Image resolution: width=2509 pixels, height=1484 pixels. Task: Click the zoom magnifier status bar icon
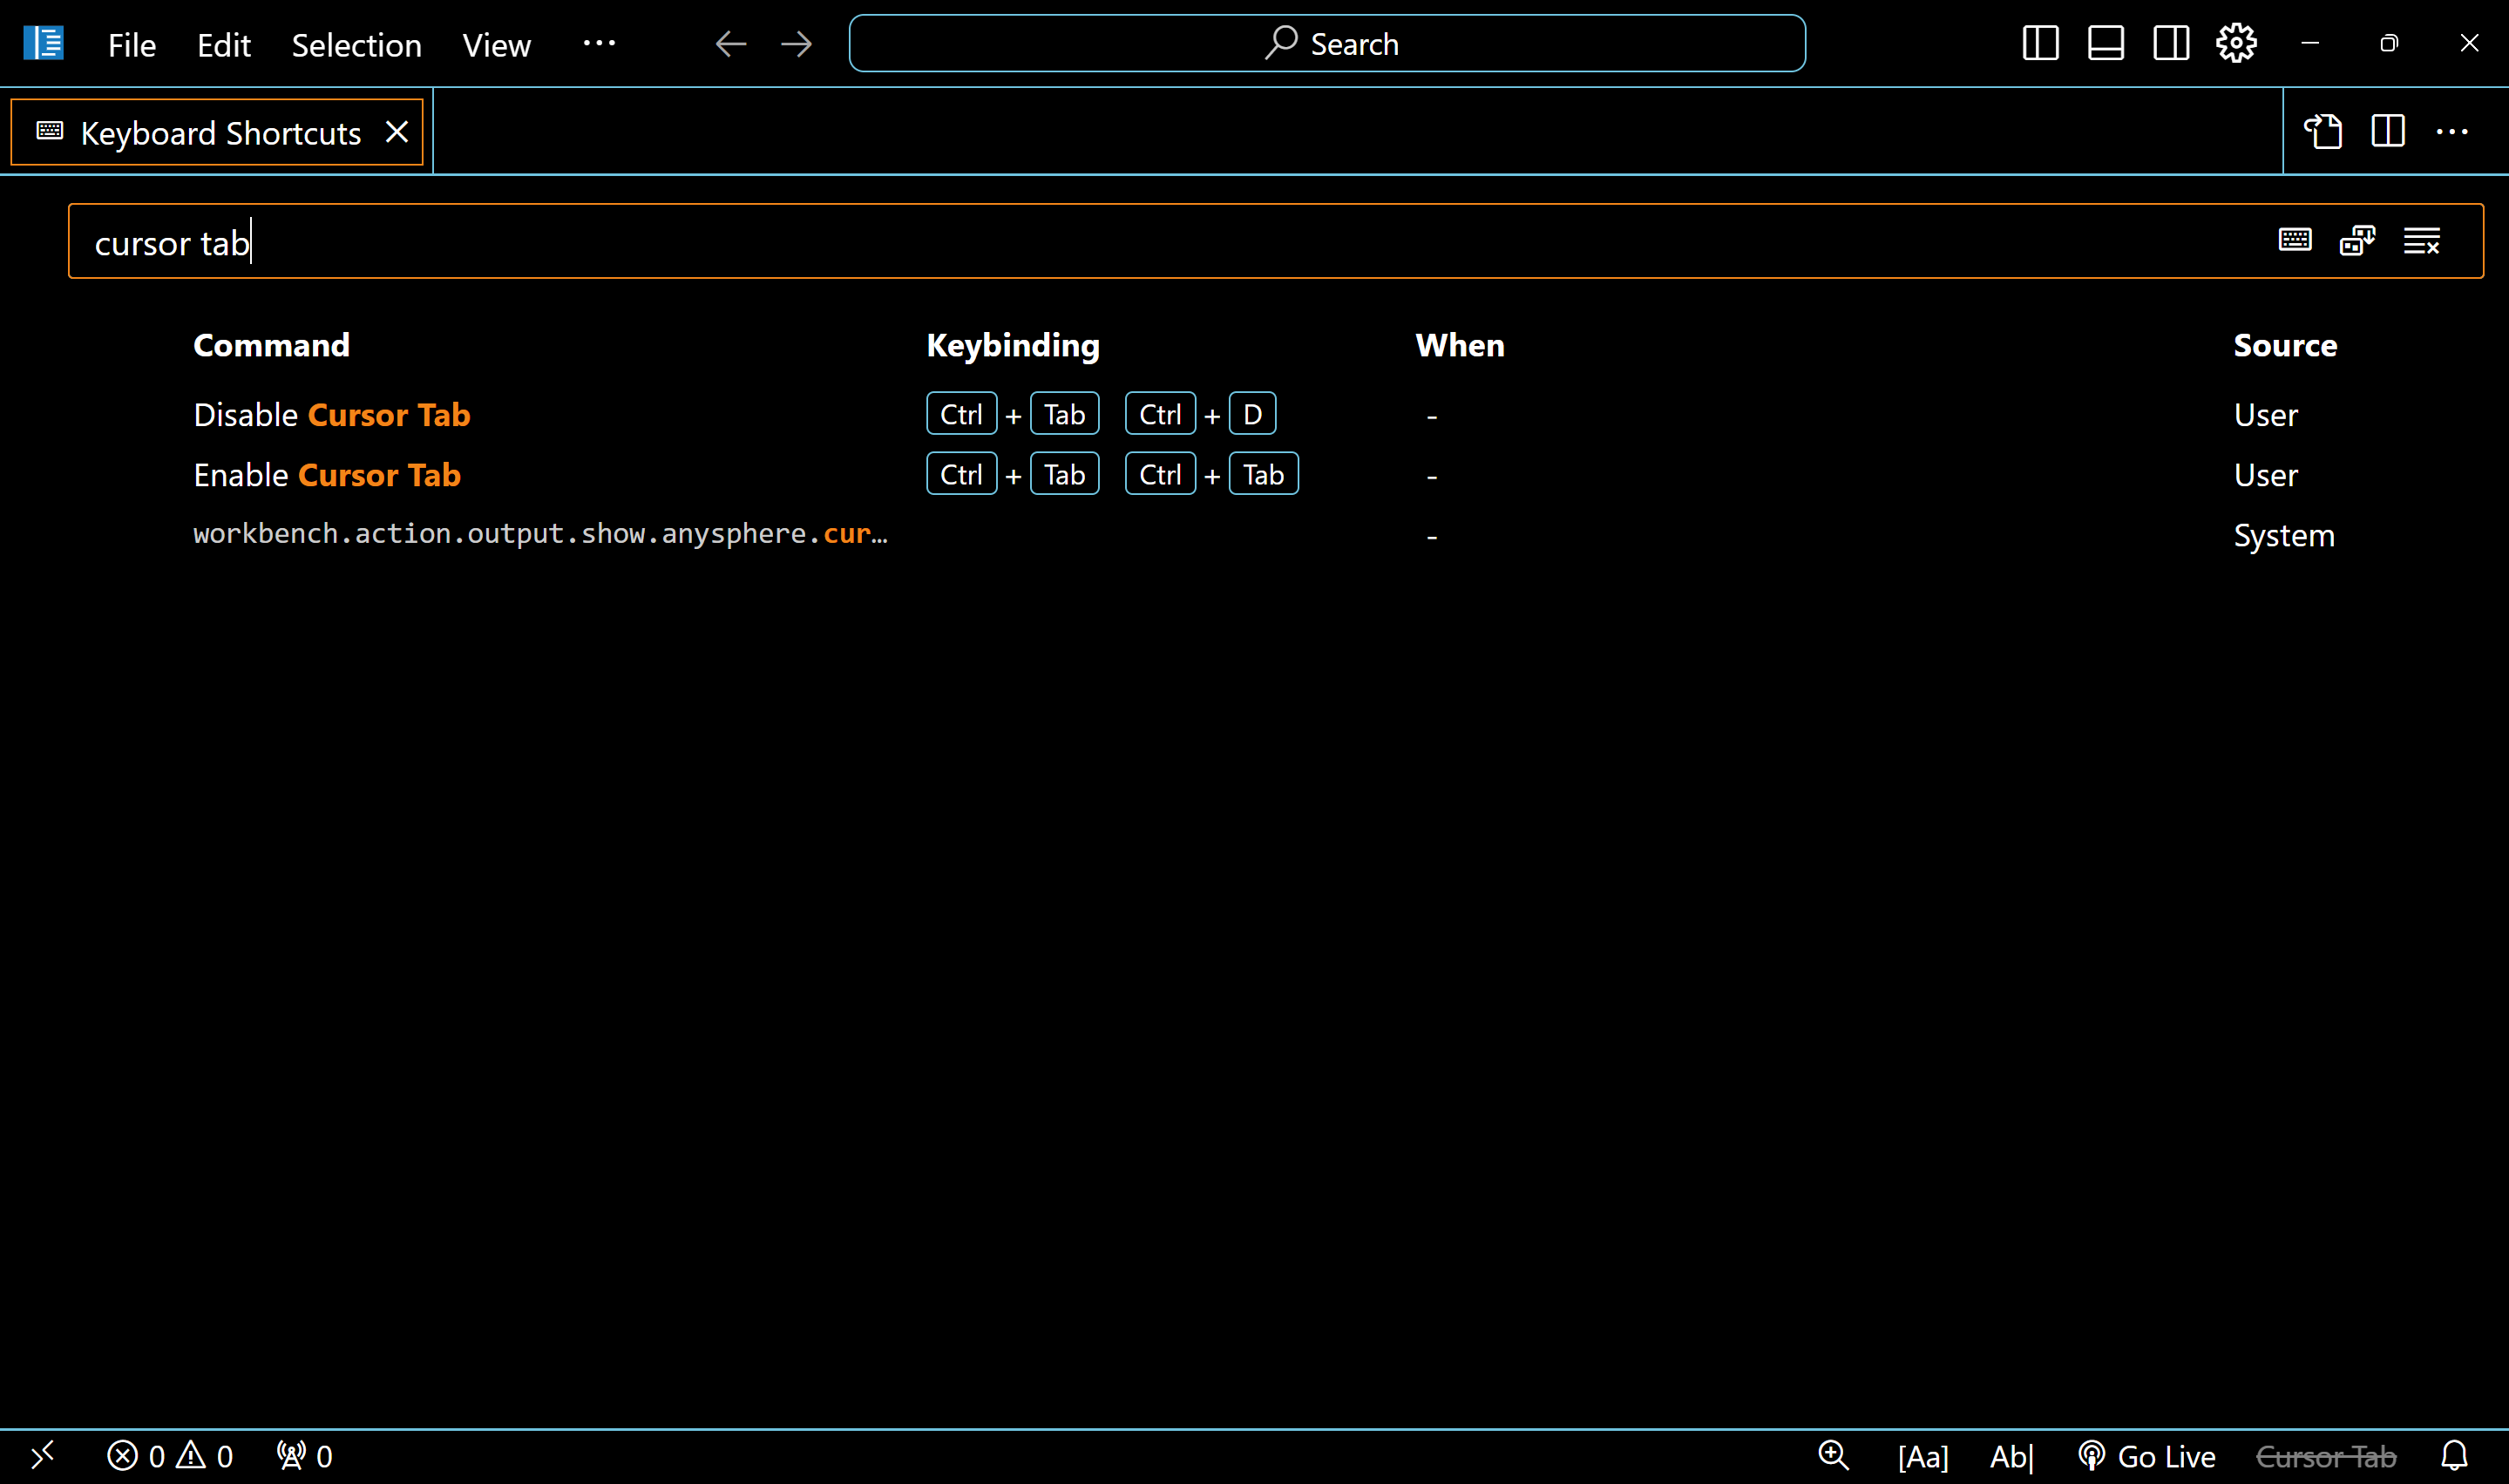(1833, 1456)
